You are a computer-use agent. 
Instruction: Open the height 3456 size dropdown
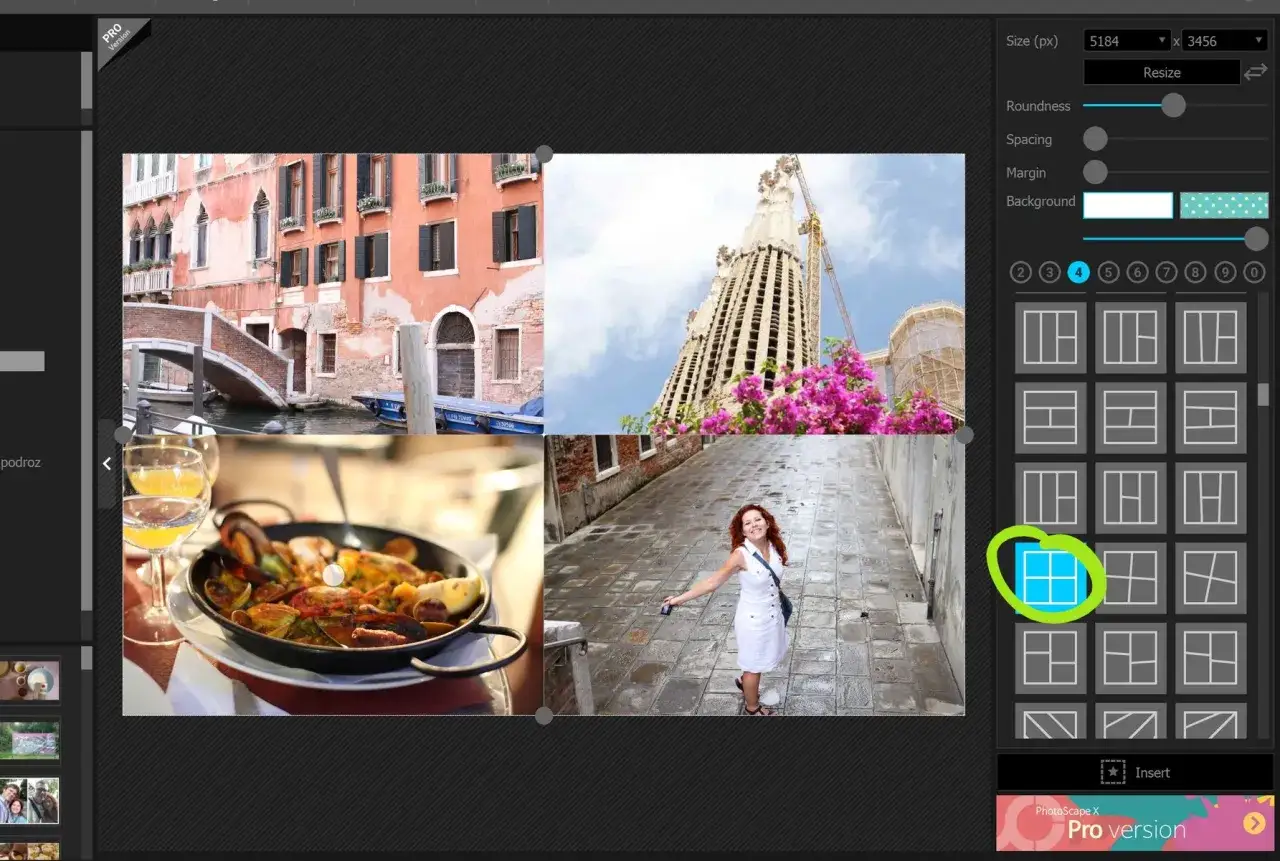point(1224,41)
